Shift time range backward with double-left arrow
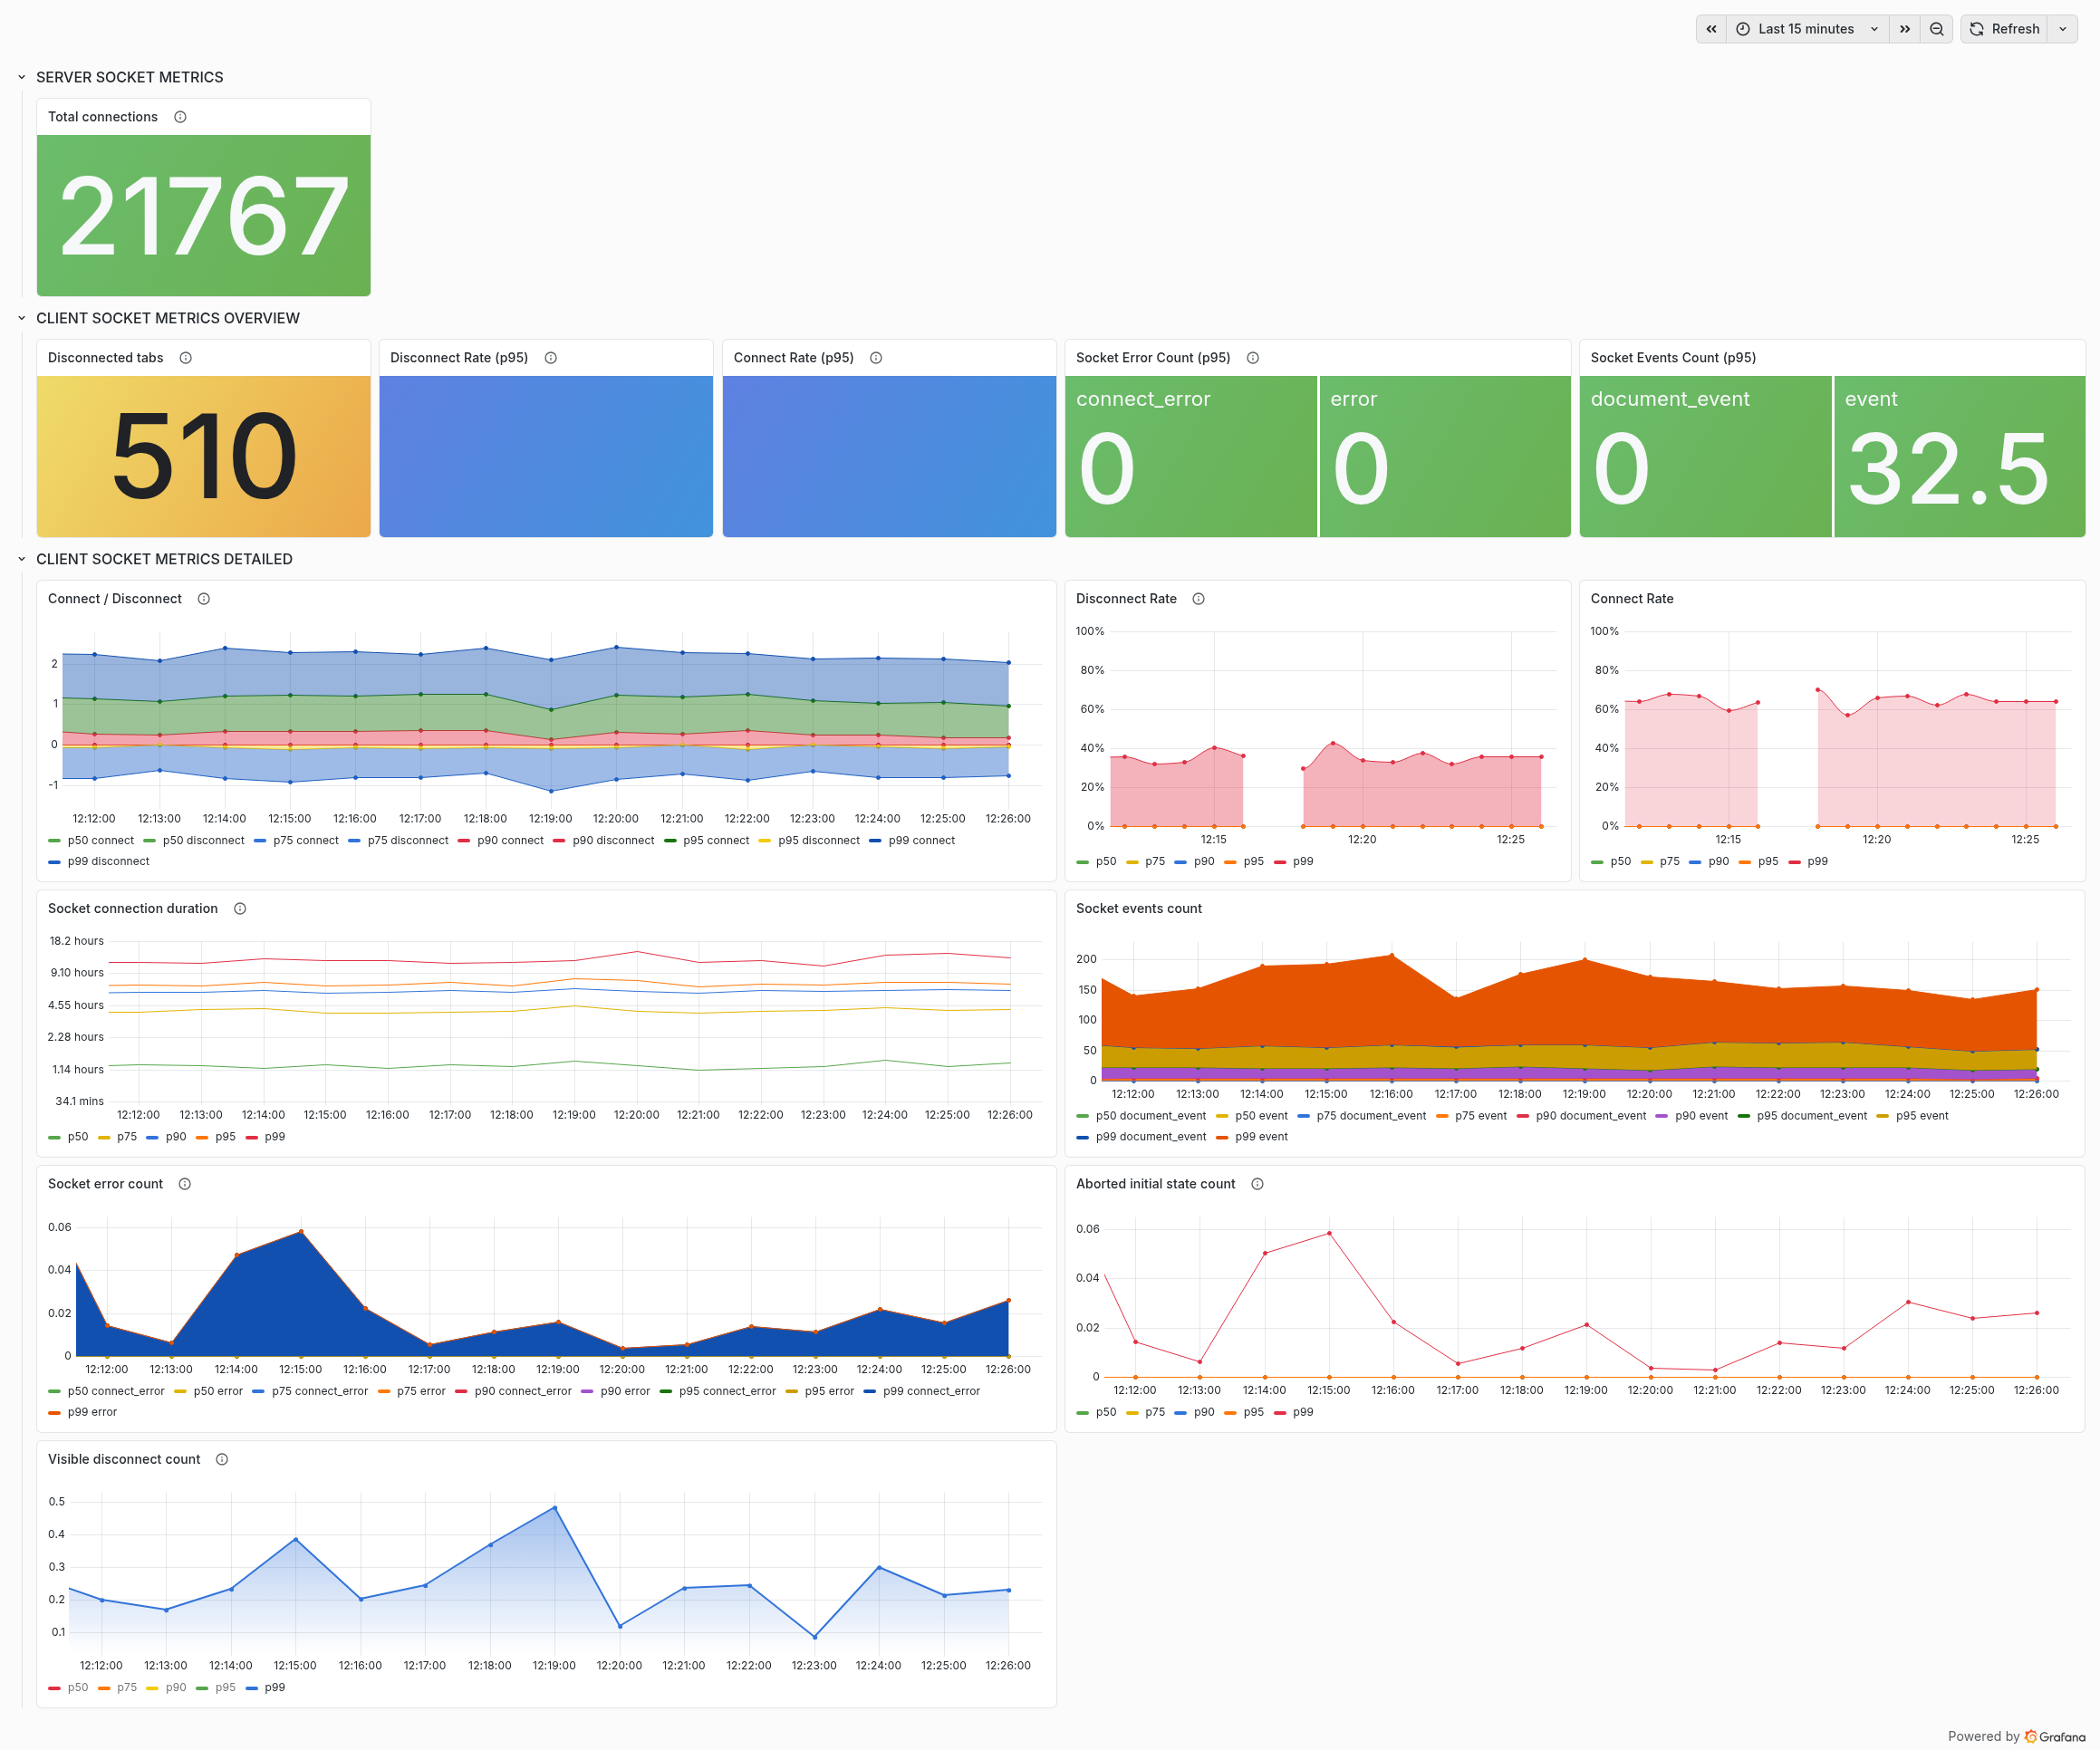This screenshot has height=1750, width=2100. (x=1711, y=29)
